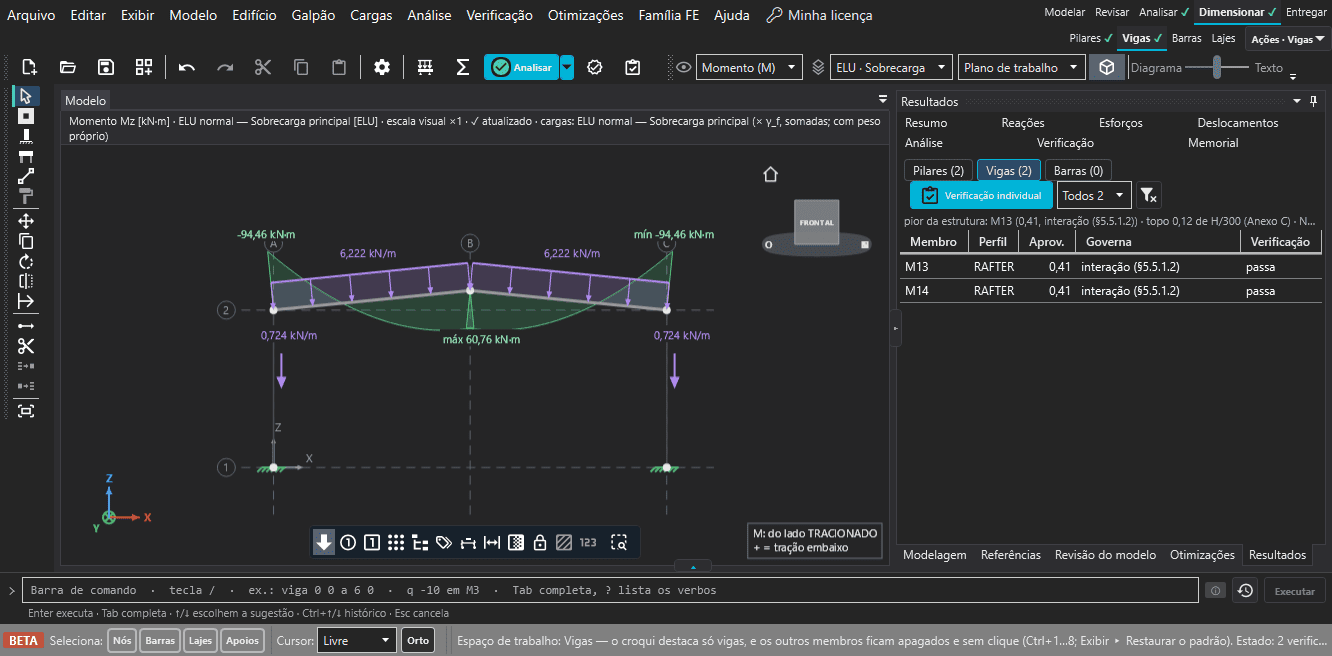Open command history clock icon
The width and height of the screenshot is (1332, 656).
pos(1245,590)
